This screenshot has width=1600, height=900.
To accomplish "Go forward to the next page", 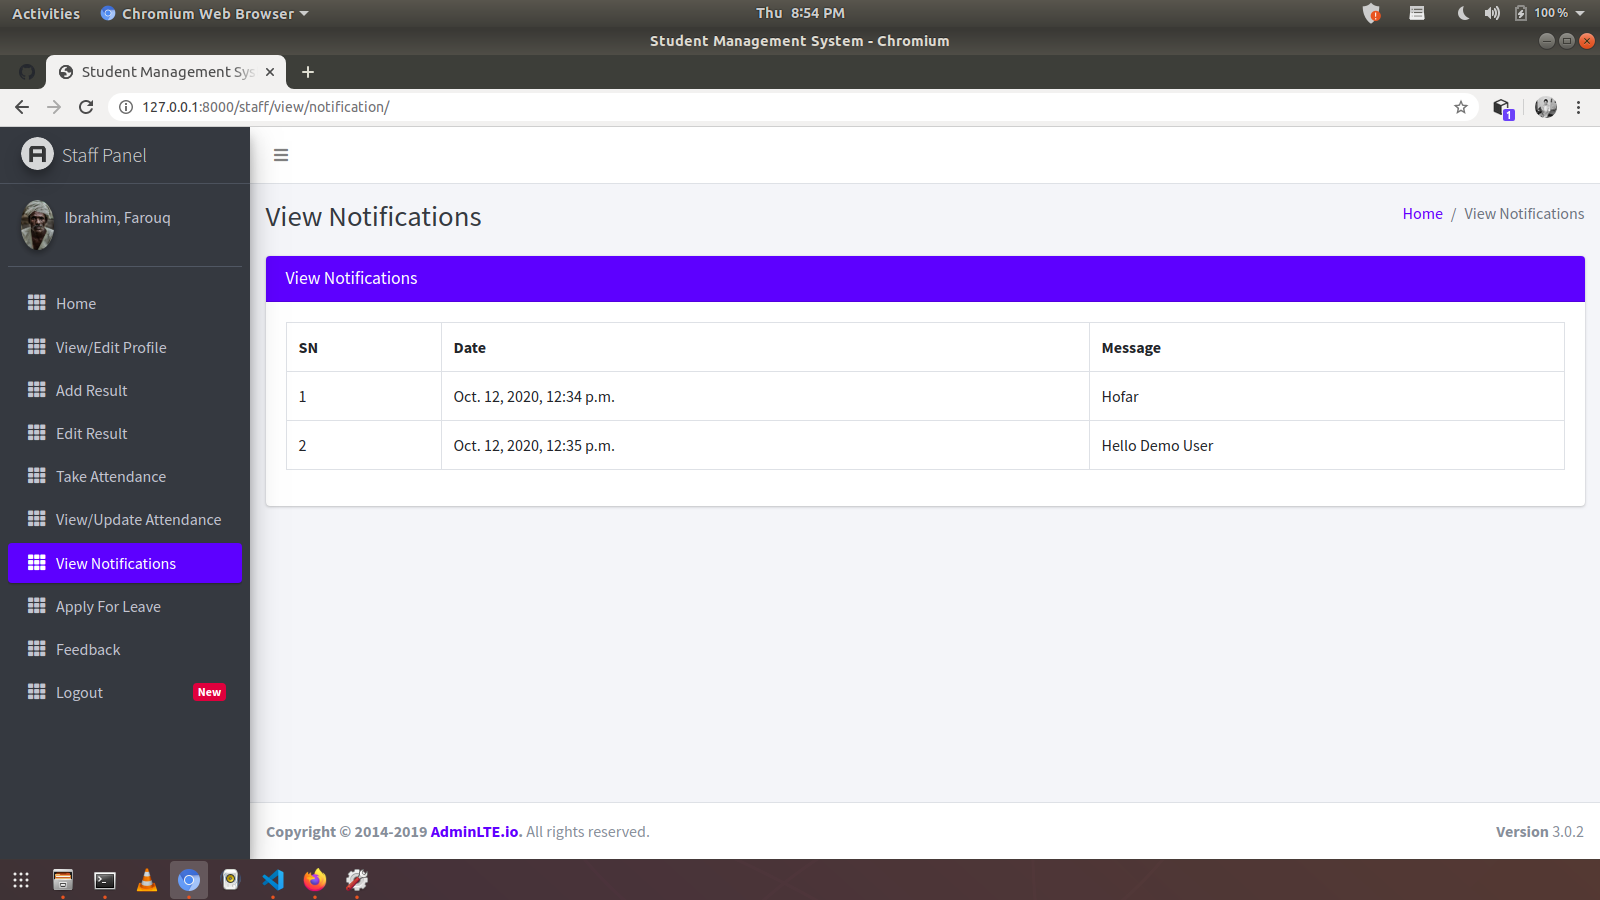I will pos(54,107).
